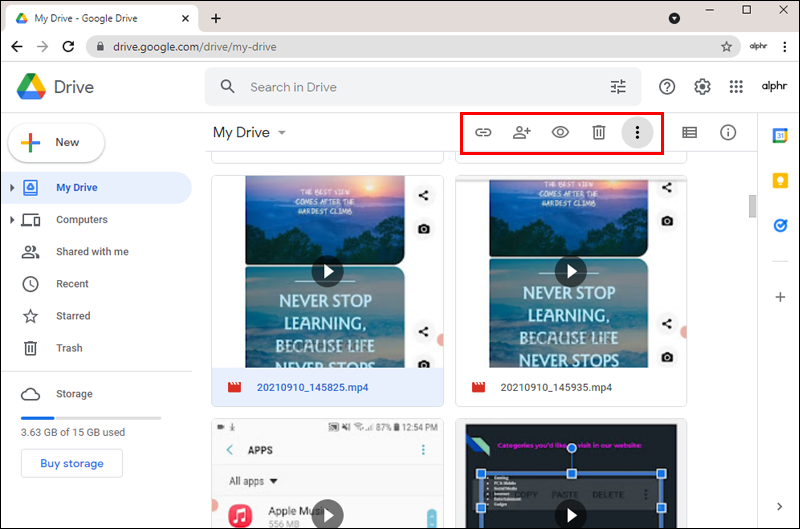Open the APPS screen recording thumbnail

click(328, 473)
